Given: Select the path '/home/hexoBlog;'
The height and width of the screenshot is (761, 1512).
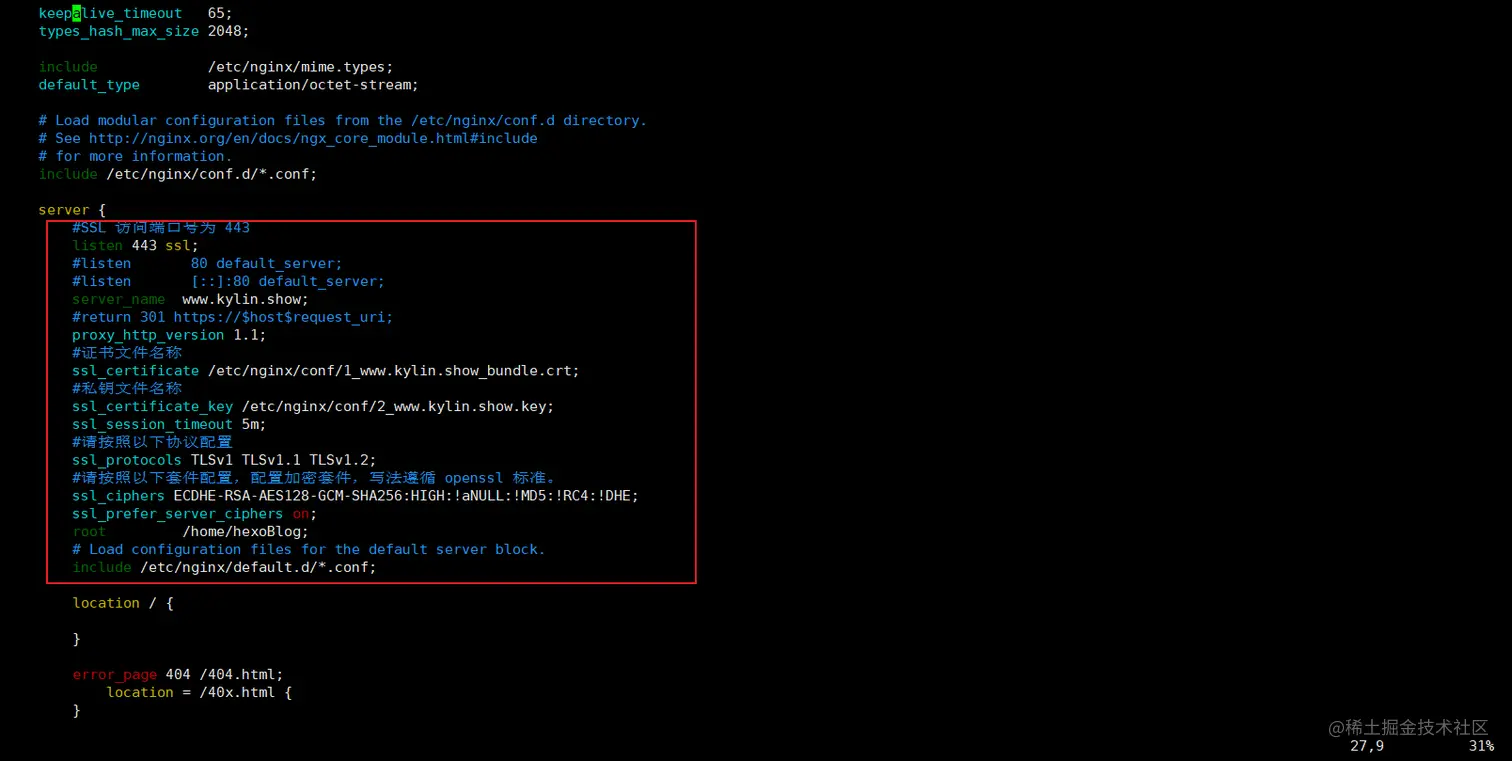Looking at the screenshot, I should tap(246, 532).
